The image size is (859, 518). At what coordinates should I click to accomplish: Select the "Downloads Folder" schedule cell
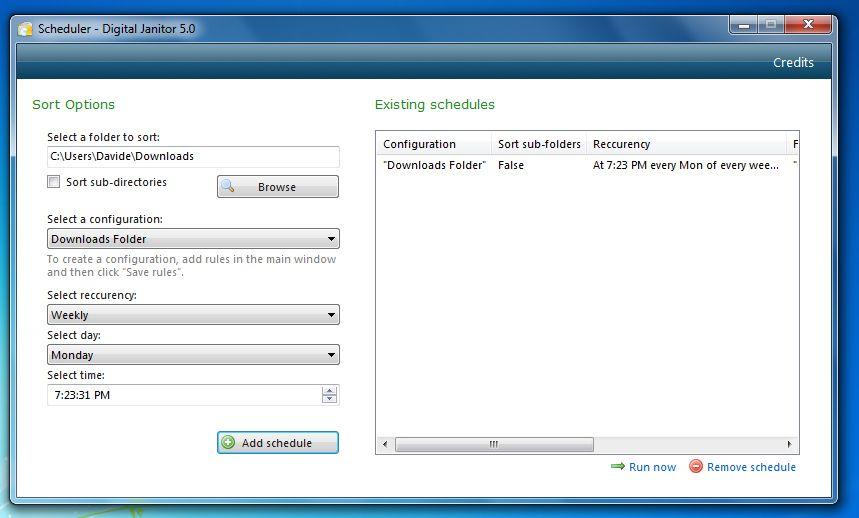coord(434,165)
